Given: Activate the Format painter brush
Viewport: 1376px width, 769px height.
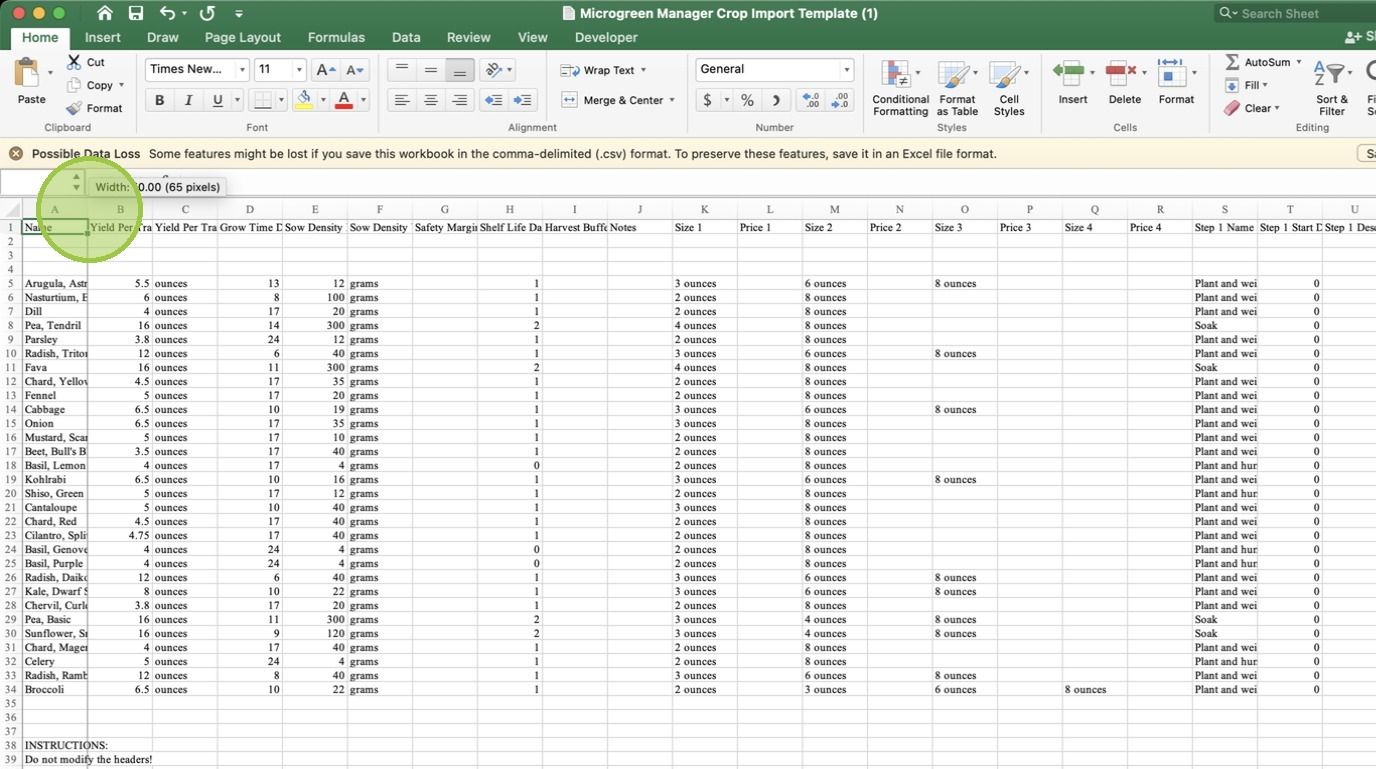Looking at the screenshot, I should click(x=74, y=108).
